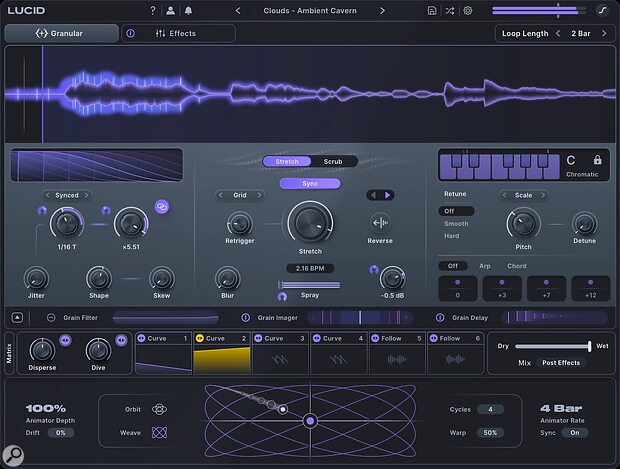Open the user account icon

[170, 11]
